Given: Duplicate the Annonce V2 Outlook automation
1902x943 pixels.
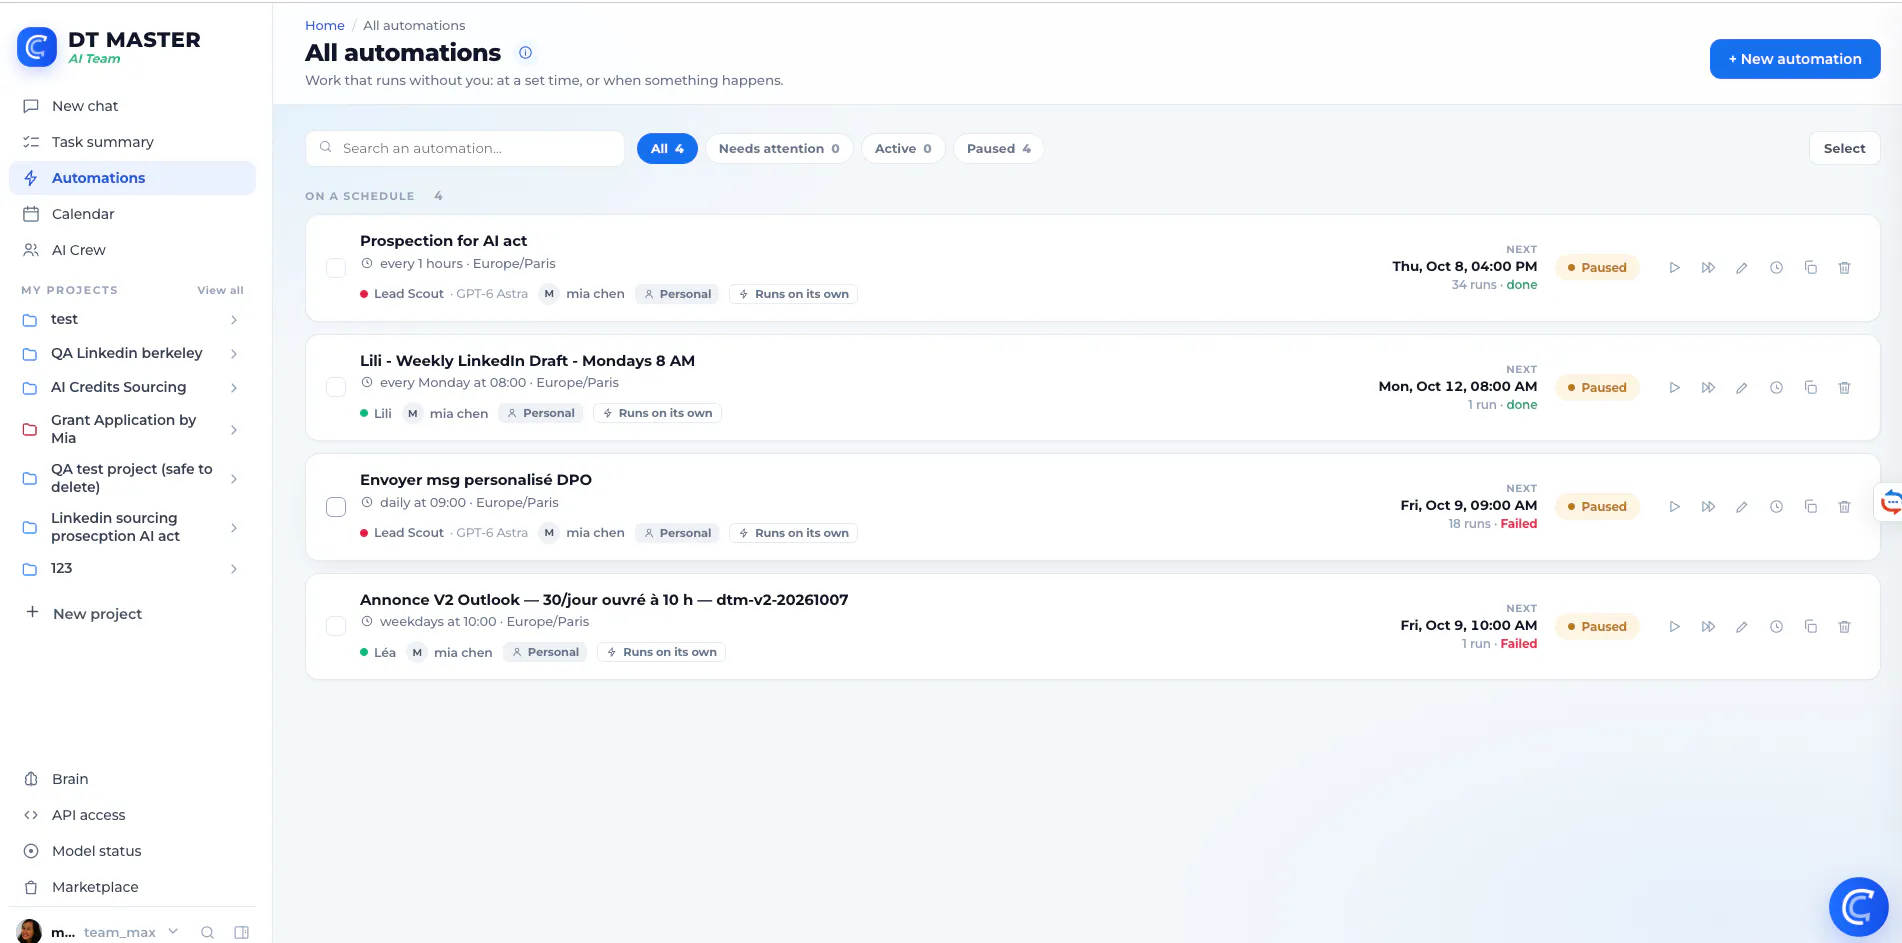Looking at the screenshot, I should pos(1810,627).
